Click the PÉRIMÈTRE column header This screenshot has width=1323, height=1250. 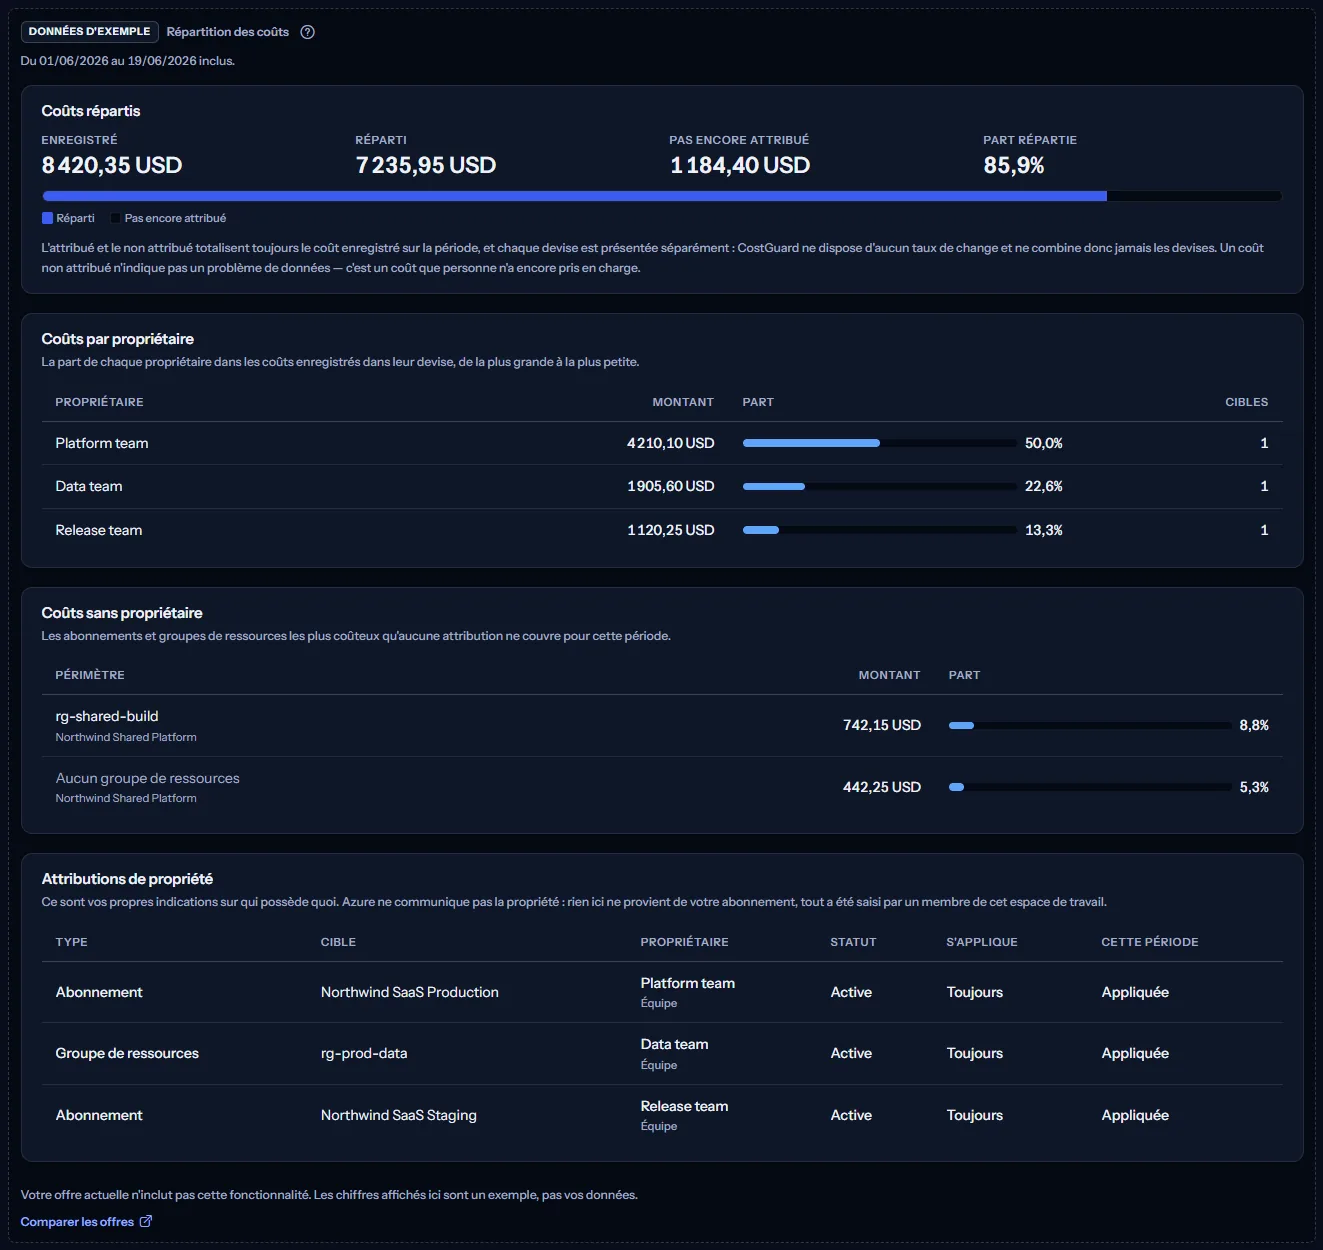(x=90, y=675)
